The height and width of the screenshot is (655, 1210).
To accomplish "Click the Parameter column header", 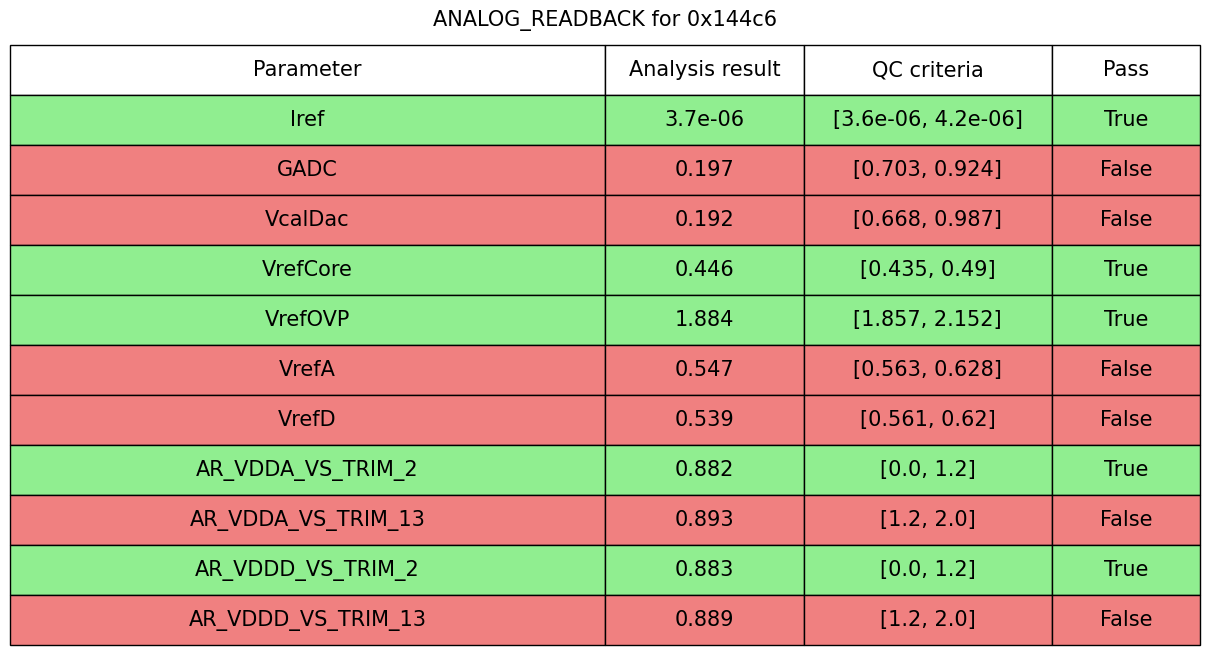I will pyautogui.click(x=307, y=70).
